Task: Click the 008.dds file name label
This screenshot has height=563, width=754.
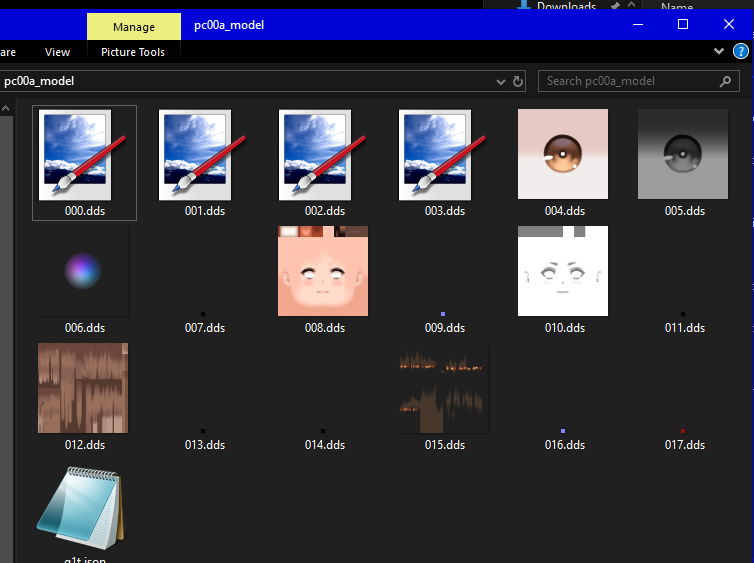Action: pos(325,328)
